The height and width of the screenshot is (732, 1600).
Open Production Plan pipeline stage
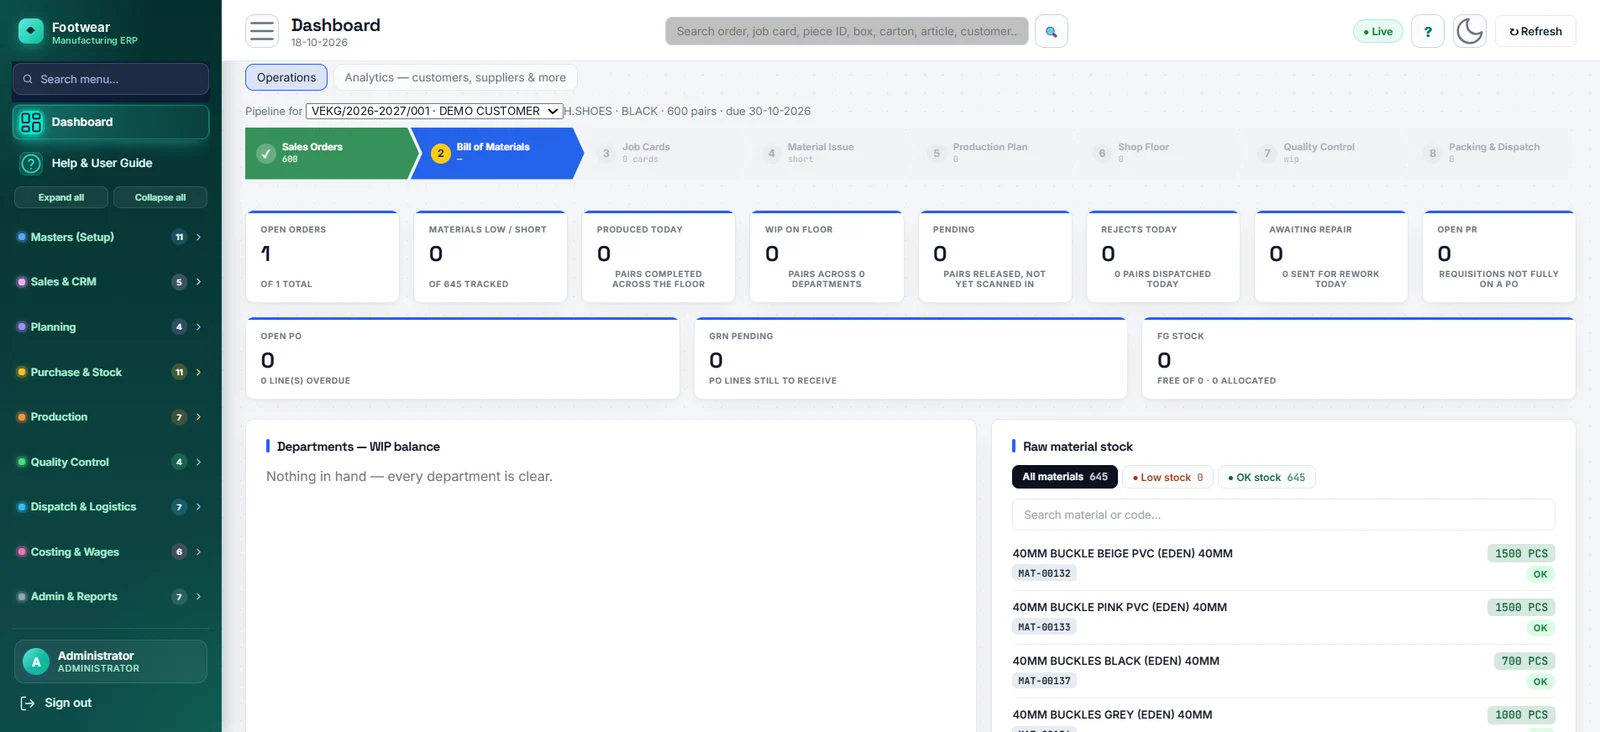(x=992, y=153)
